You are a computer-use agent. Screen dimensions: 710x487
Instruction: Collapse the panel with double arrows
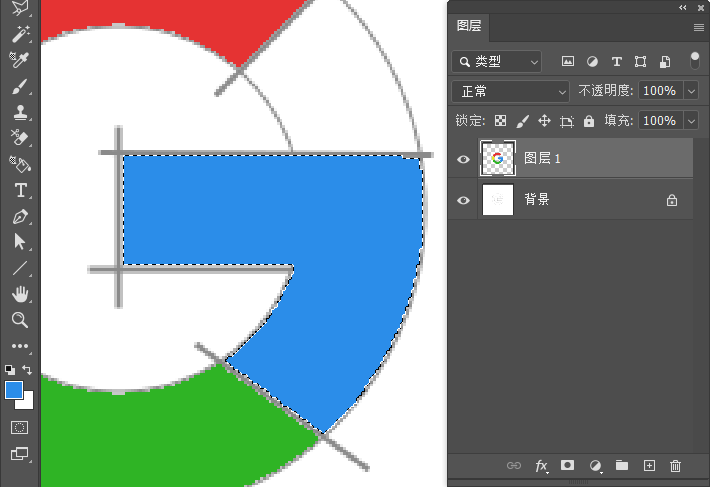[682, 8]
